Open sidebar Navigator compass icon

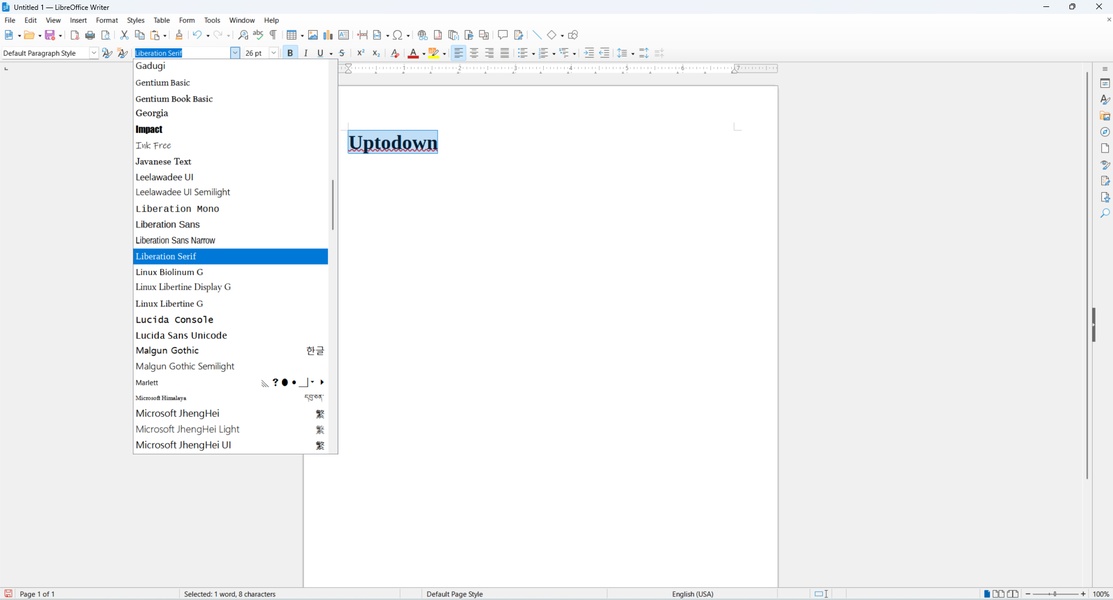[1104, 132]
